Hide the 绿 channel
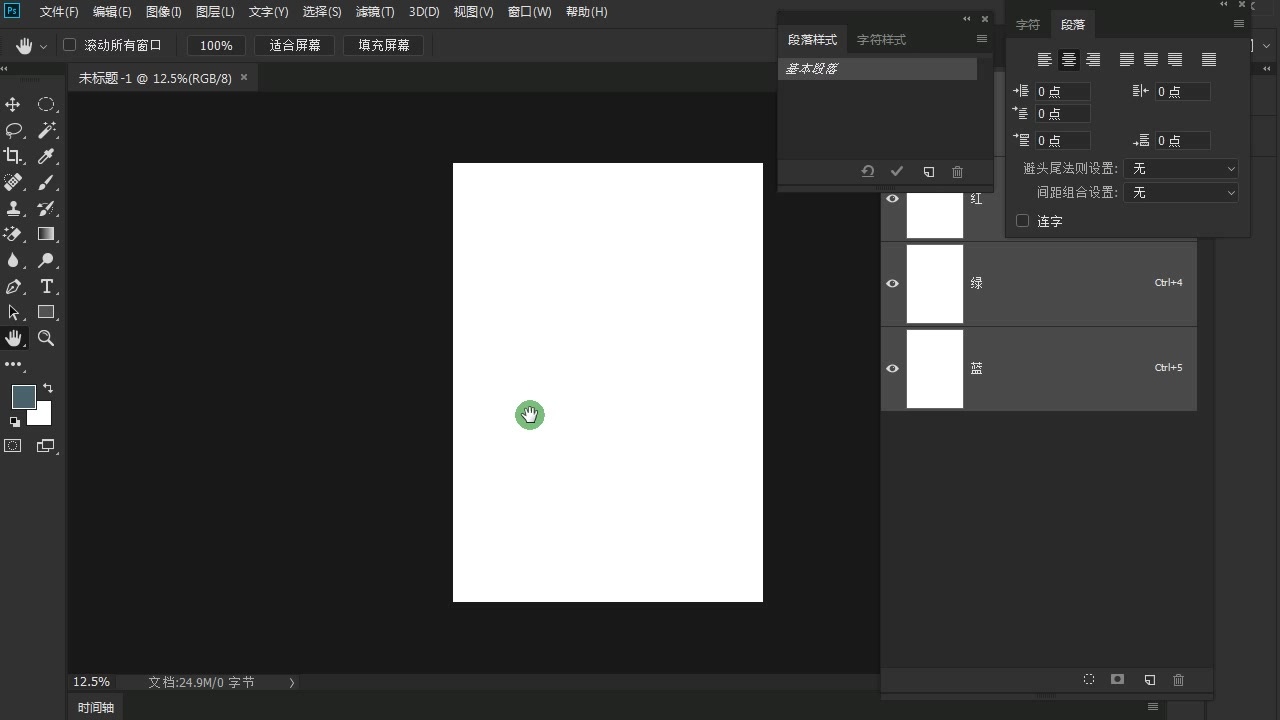1280x720 pixels. click(892, 283)
